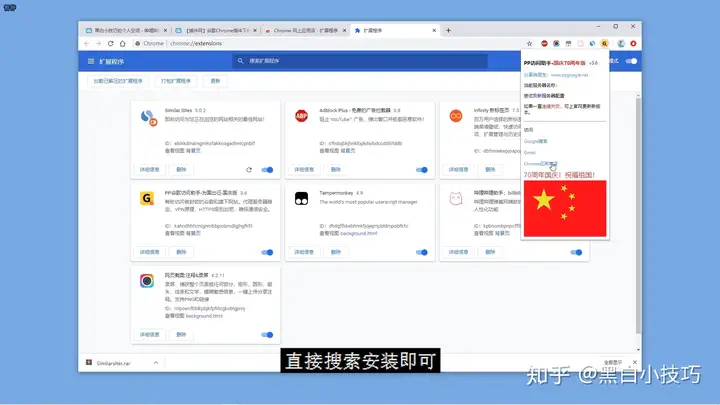Remove the PP access helper extension
This screenshot has width=720, height=405.
(x=181, y=252)
